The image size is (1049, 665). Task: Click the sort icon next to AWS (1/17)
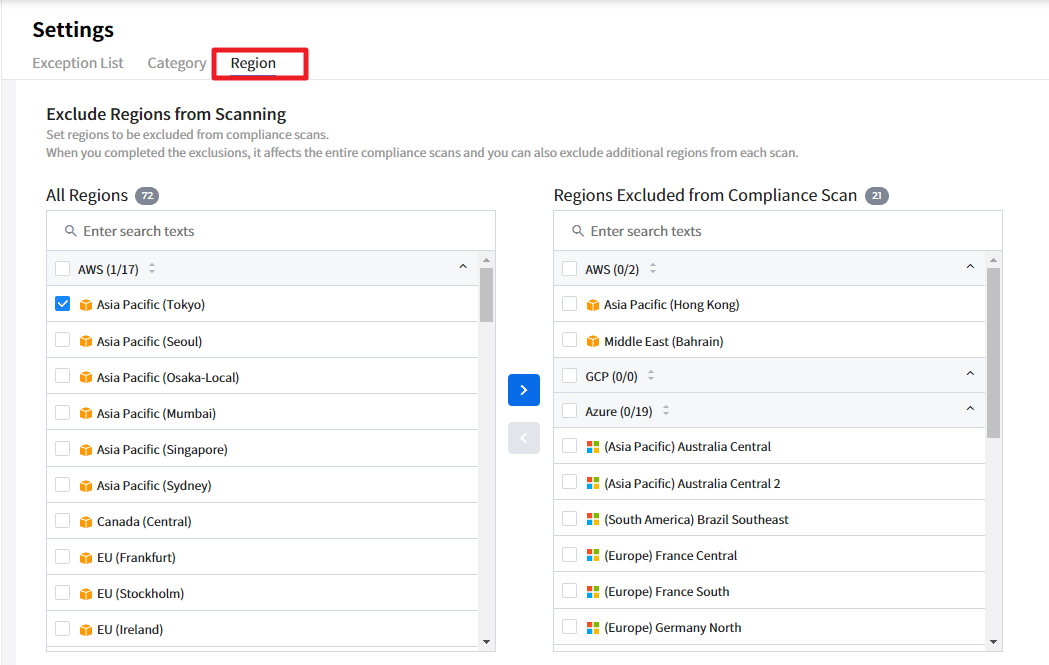pyautogui.click(x=152, y=268)
